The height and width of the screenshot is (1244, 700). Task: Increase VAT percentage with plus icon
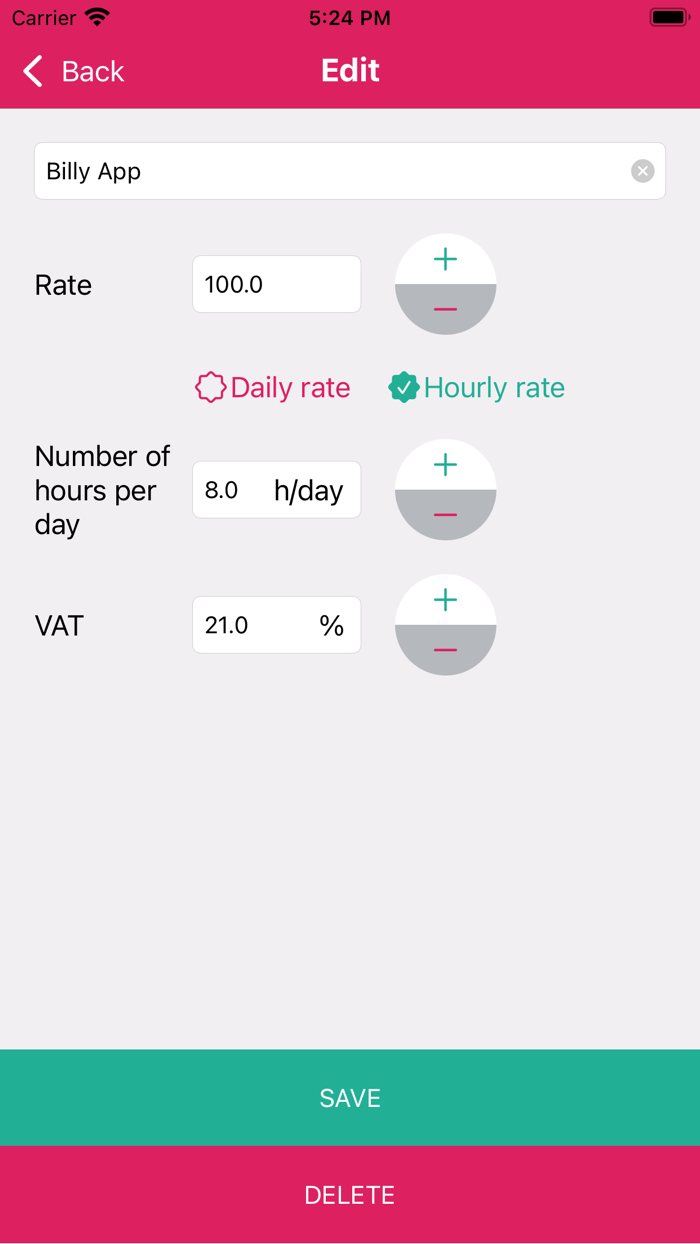(445, 600)
